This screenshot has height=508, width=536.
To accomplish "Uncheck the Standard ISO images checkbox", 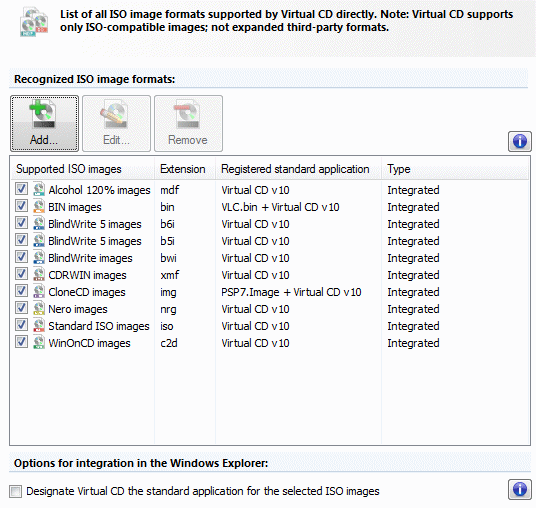I will (x=21, y=325).
